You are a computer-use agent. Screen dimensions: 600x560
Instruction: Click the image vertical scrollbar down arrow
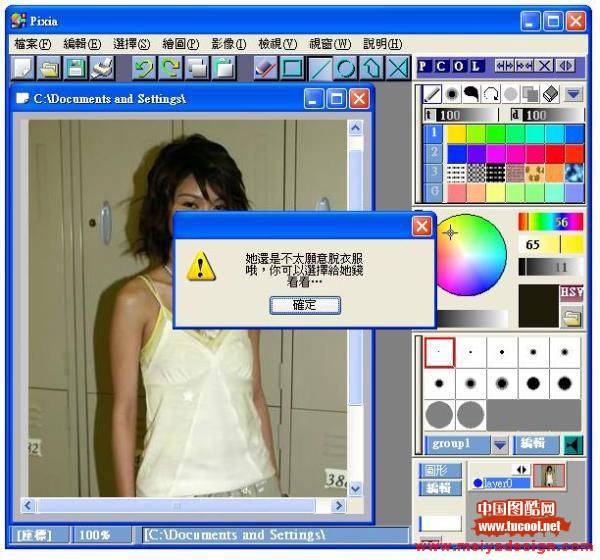click(x=355, y=489)
